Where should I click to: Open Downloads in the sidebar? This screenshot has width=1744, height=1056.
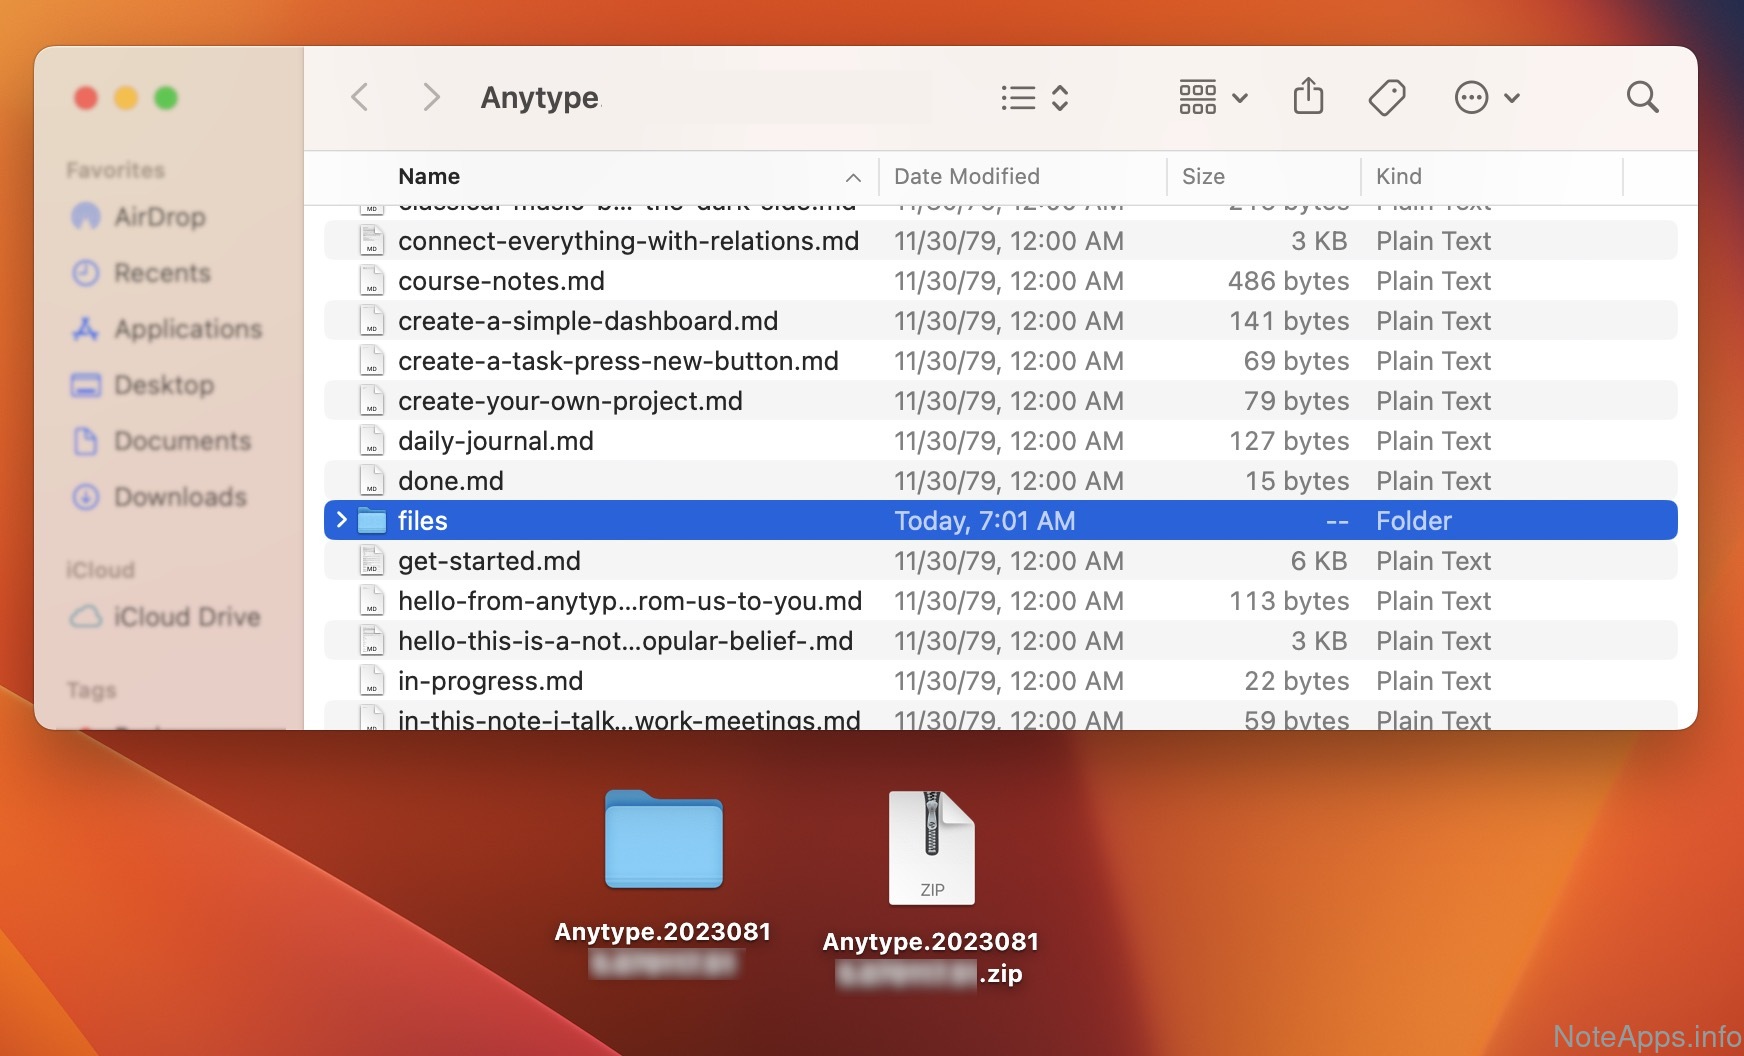[x=179, y=497]
